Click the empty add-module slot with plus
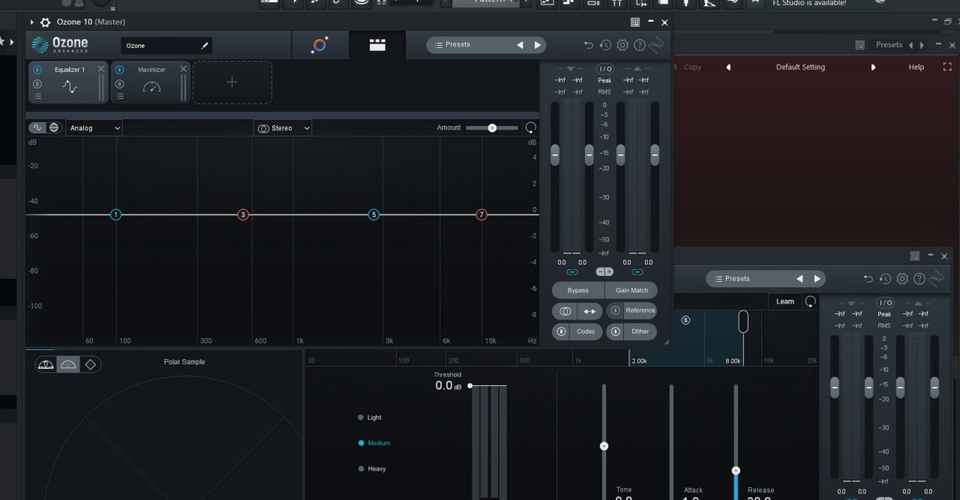Viewport: 960px width, 500px height. pyautogui.click(x=232, y=82)
